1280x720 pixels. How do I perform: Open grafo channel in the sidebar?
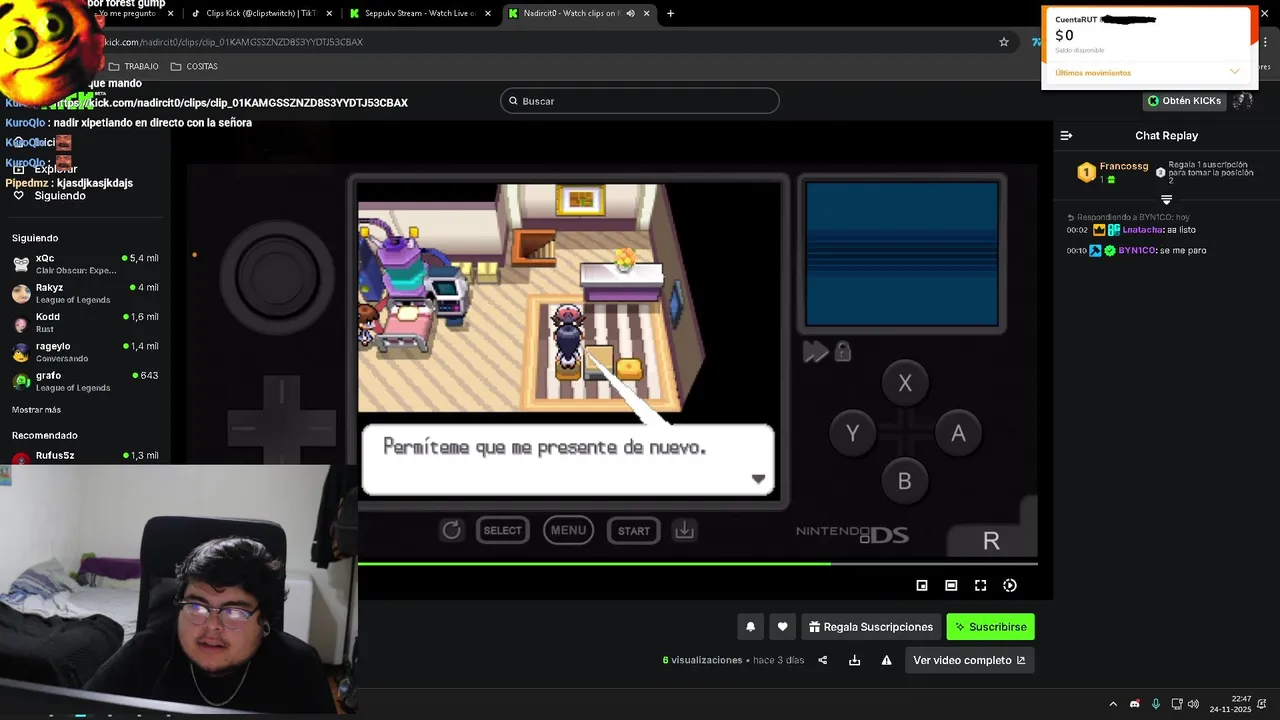coord(85,381)
